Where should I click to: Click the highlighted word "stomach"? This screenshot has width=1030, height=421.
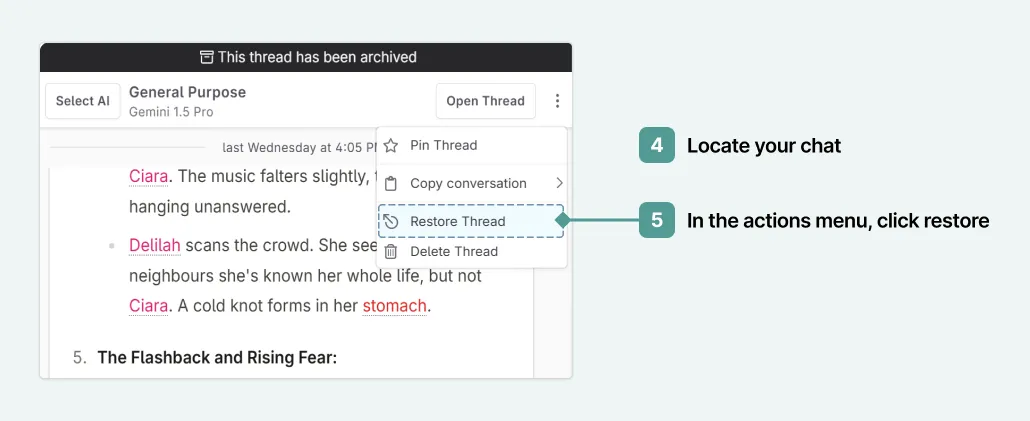click(394, 306)
